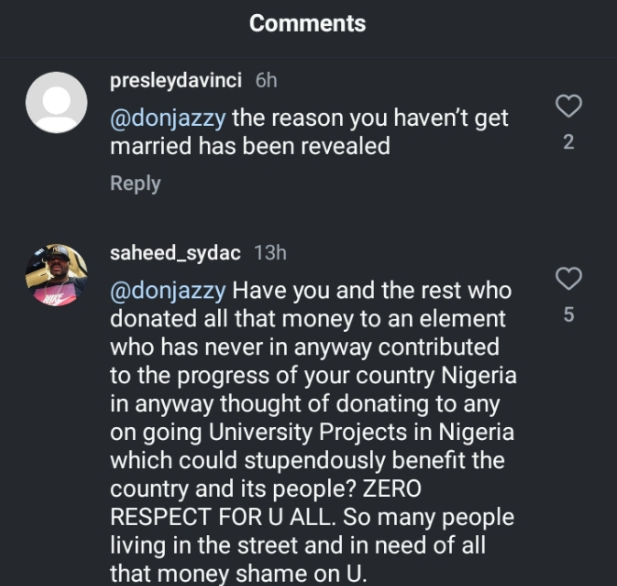Image resolution: width=617 pixels, height=586 pixels.
Task: View the 2 likes on presleydavinci's comment
Action: point(568,142)
